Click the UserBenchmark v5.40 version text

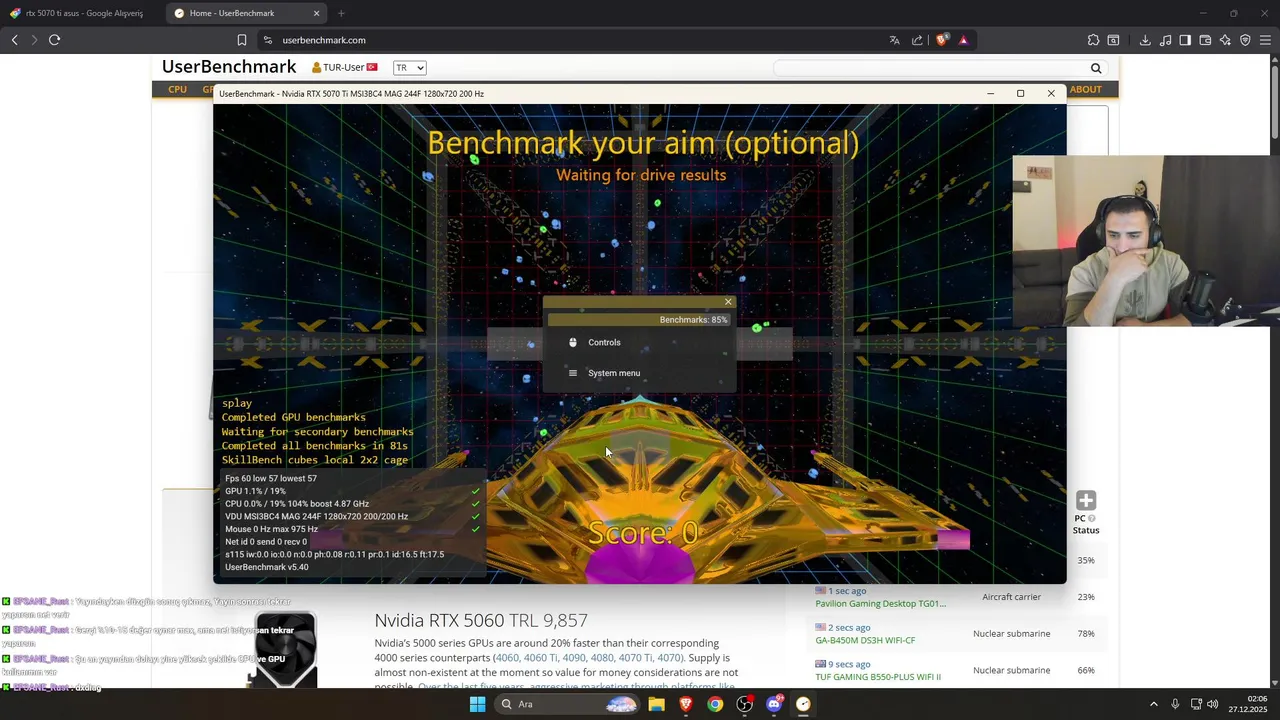(x=266, y=567)
